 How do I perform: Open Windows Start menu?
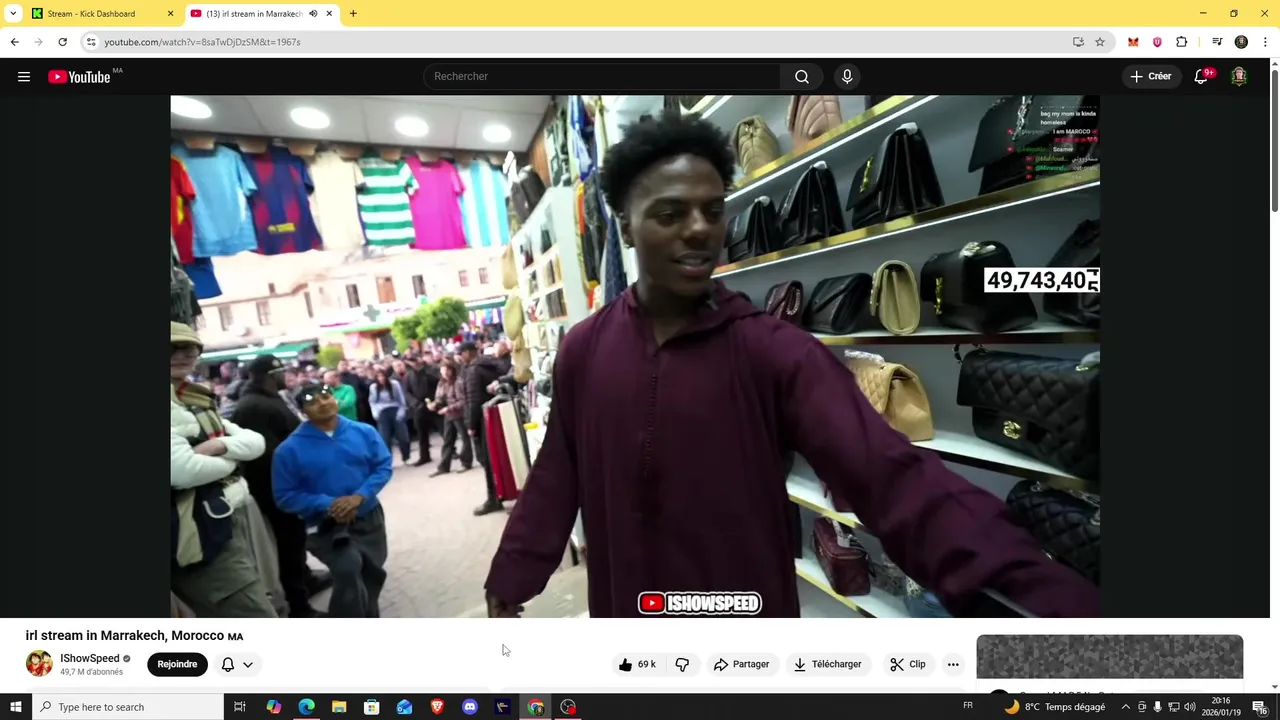click(x=15, y=707)
